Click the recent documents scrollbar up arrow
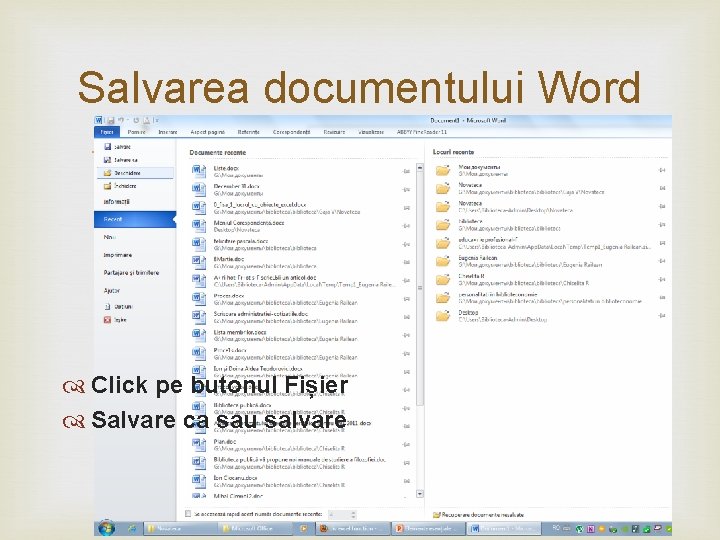Screen dimensions: 720x540 (420, 168)
